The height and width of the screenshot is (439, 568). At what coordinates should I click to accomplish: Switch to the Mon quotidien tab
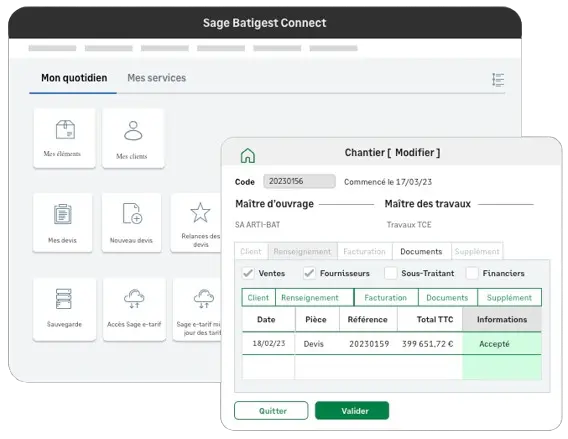(x=74, y=78)
